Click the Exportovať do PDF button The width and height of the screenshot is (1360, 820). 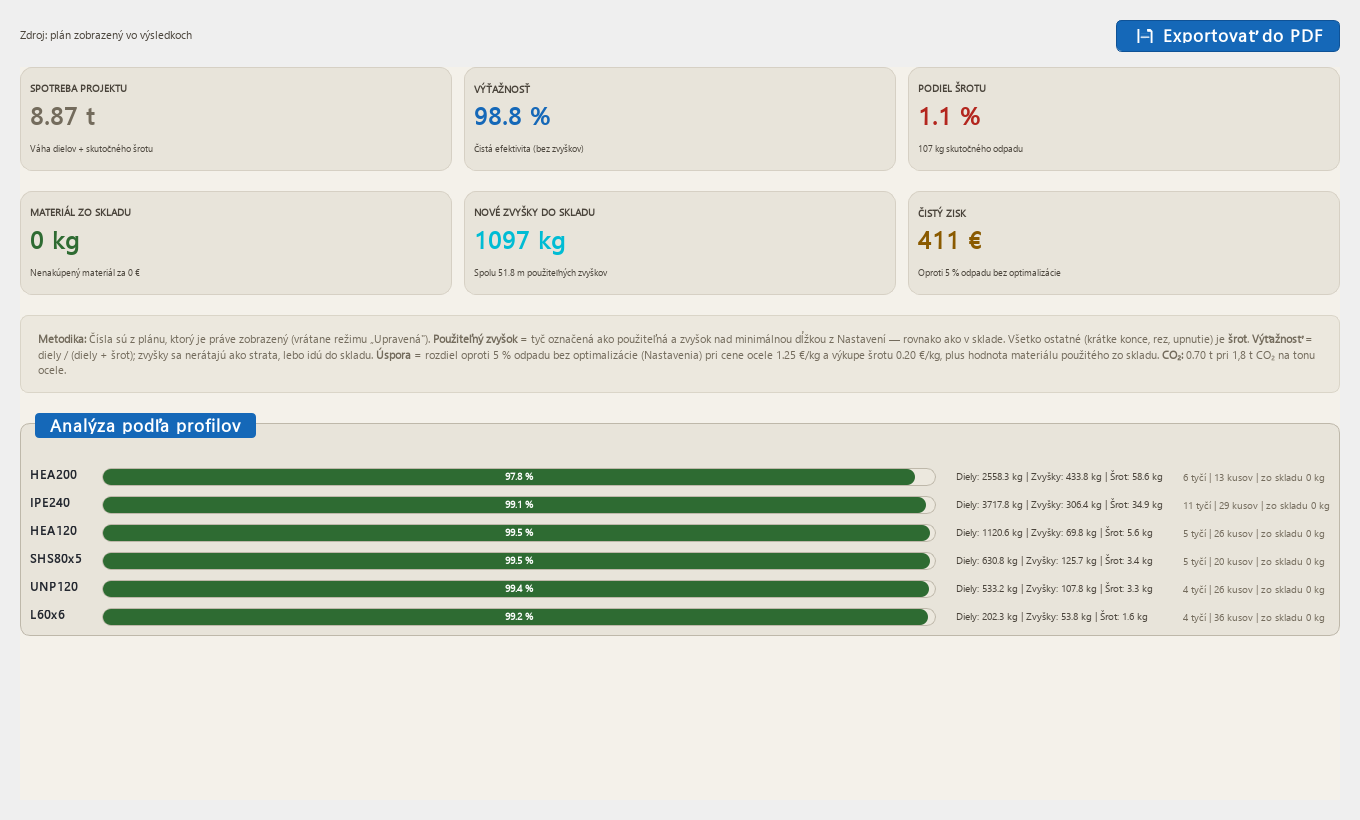click(x=1227, y=36)
